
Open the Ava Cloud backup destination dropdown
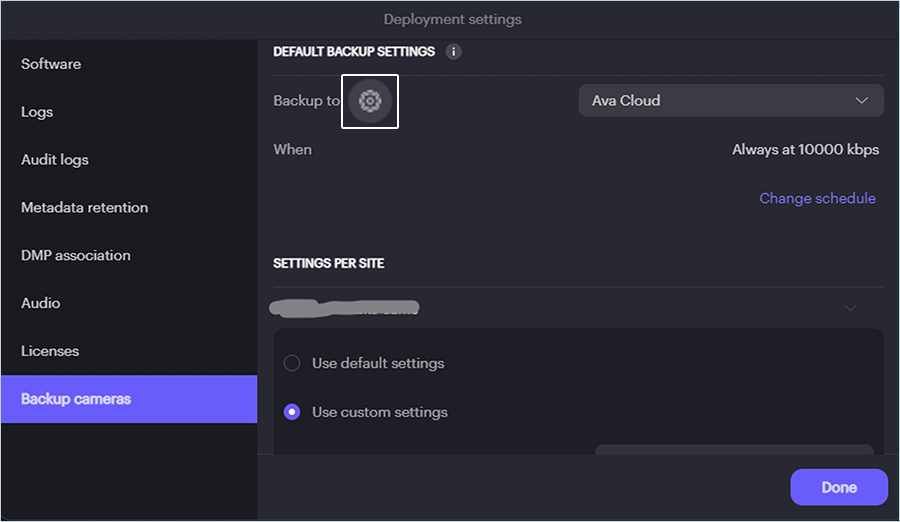731,100
